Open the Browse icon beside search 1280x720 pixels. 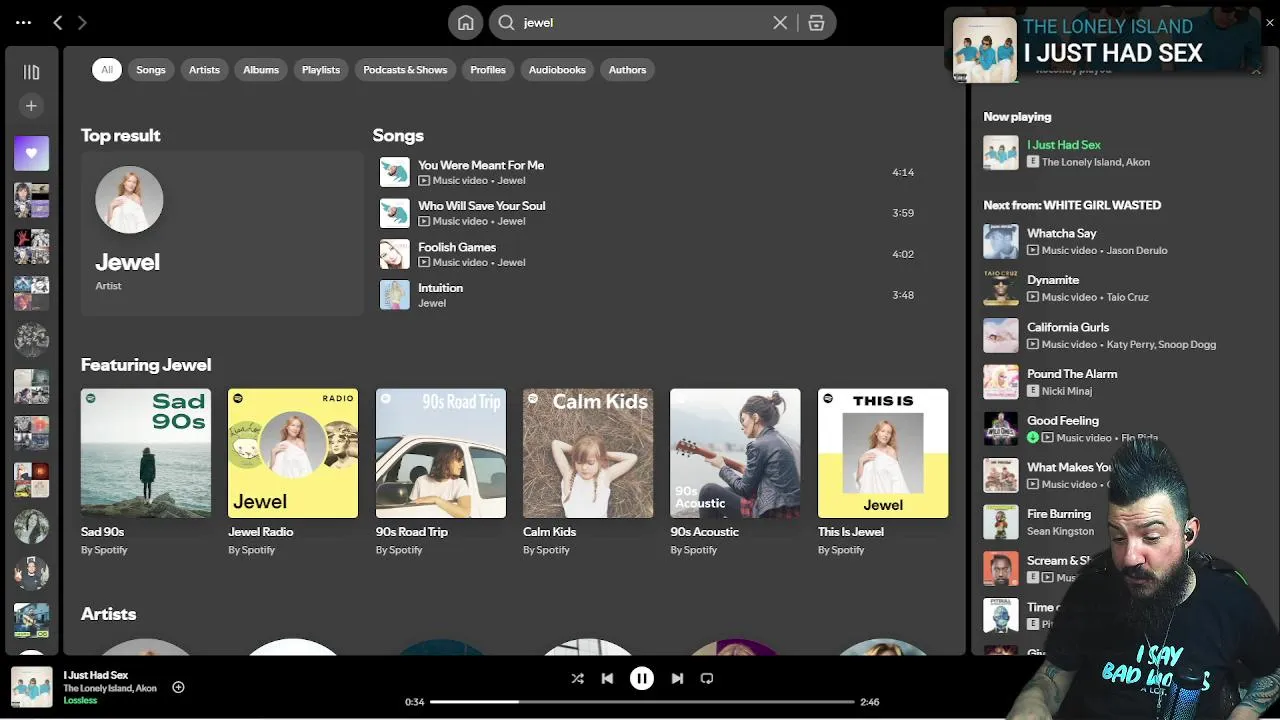[x=816, y=23]
